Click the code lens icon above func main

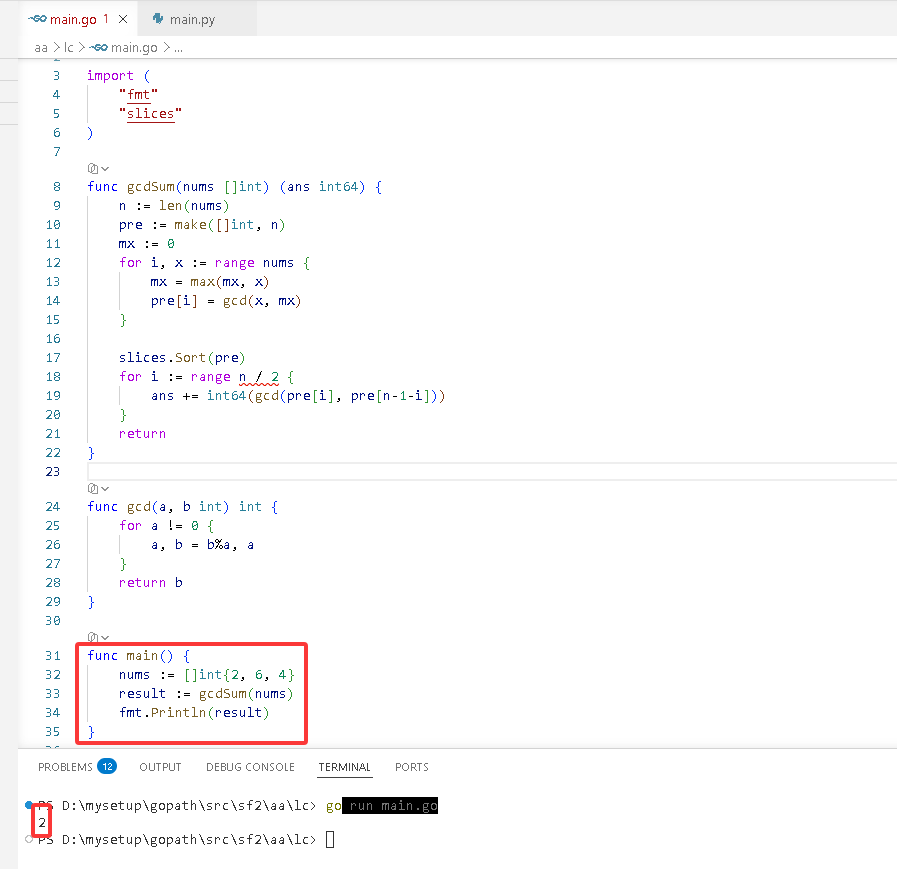pos(93,637)
